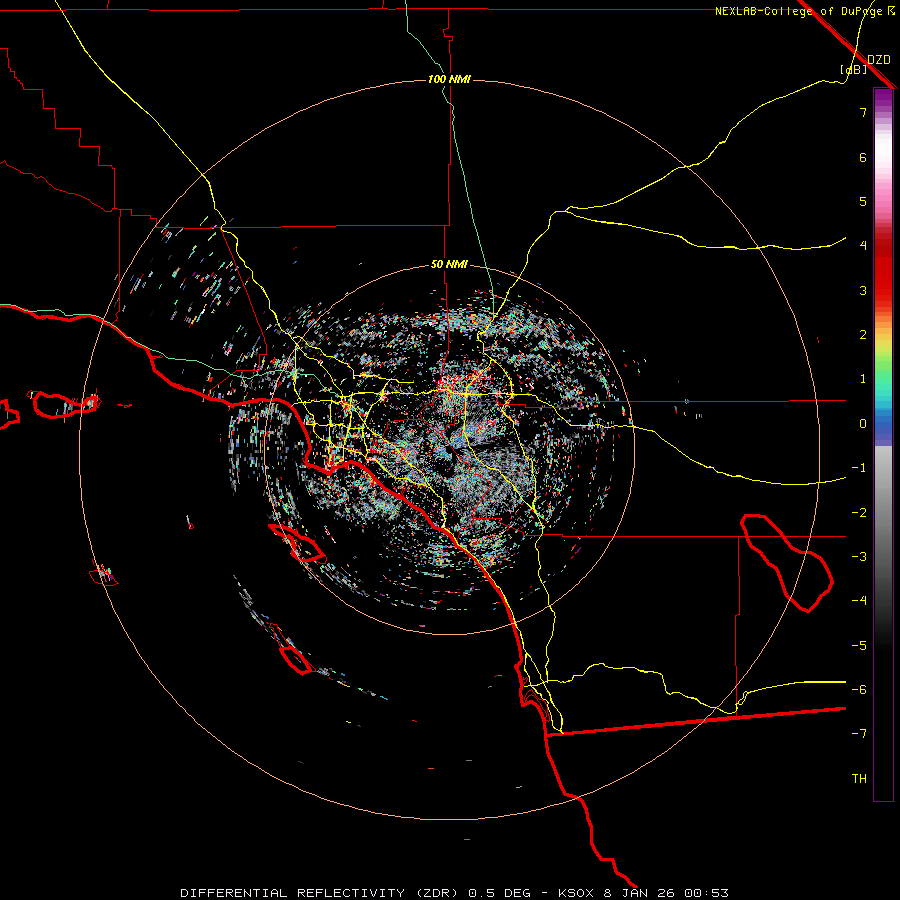
Task: Click the 00:53 time stamp
Action: click(x=708, y=893)
